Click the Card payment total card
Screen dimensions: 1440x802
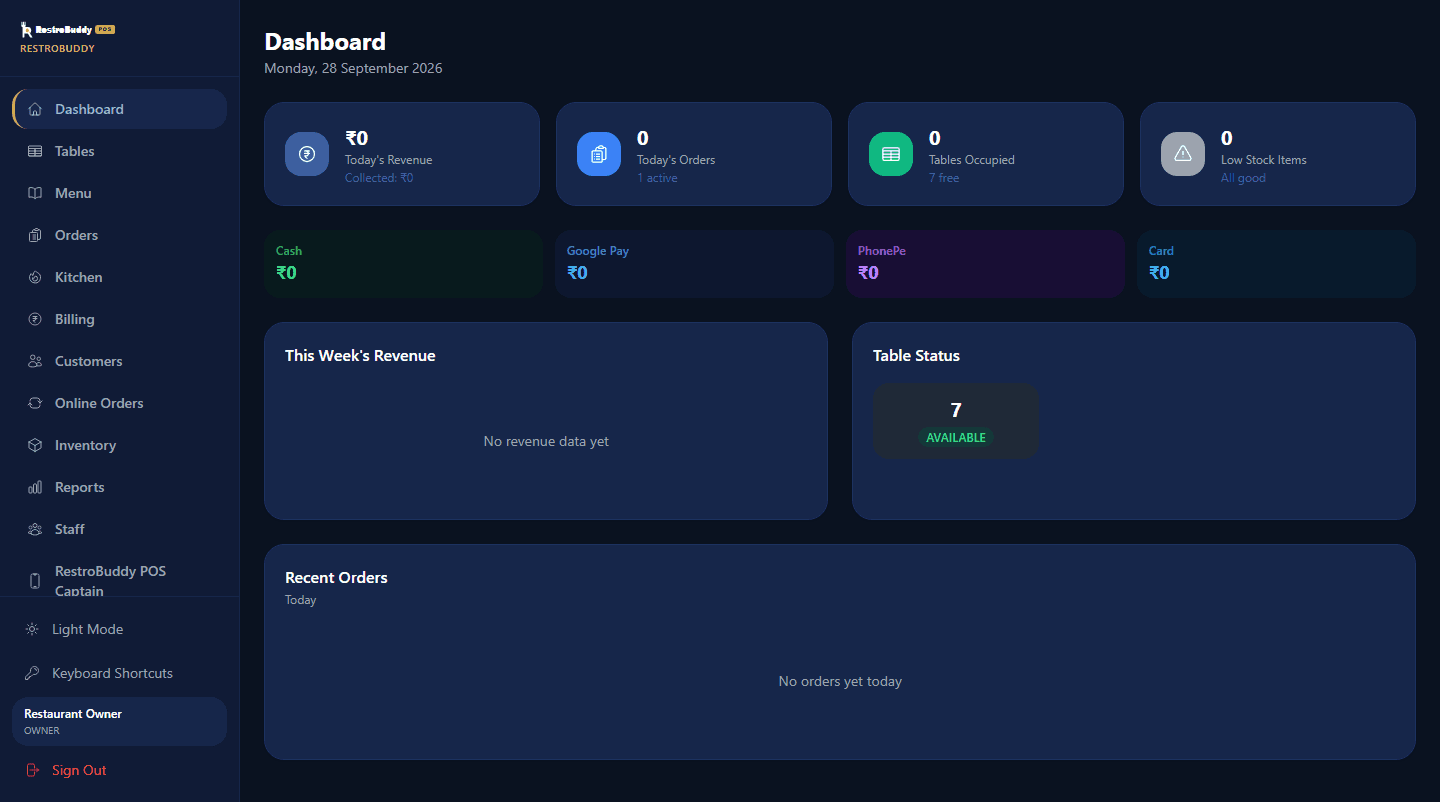[1276, 264]
